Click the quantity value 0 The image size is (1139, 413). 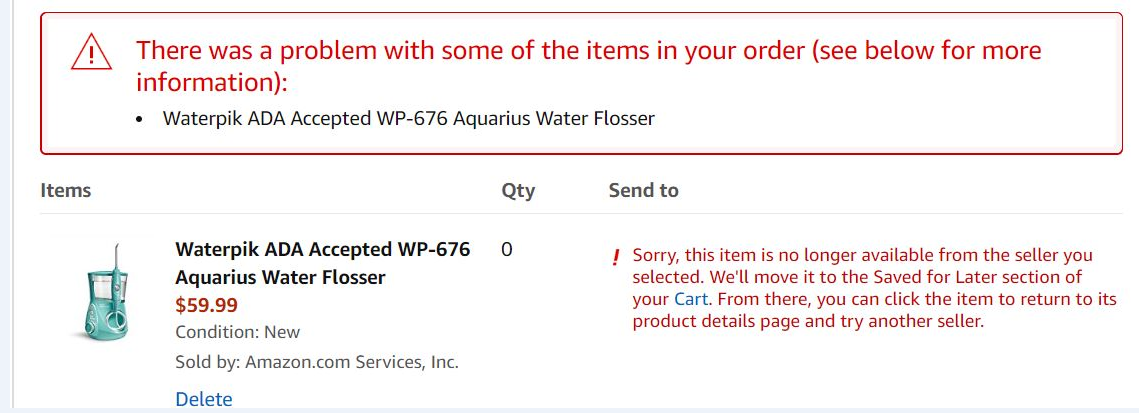coord(507,250)
